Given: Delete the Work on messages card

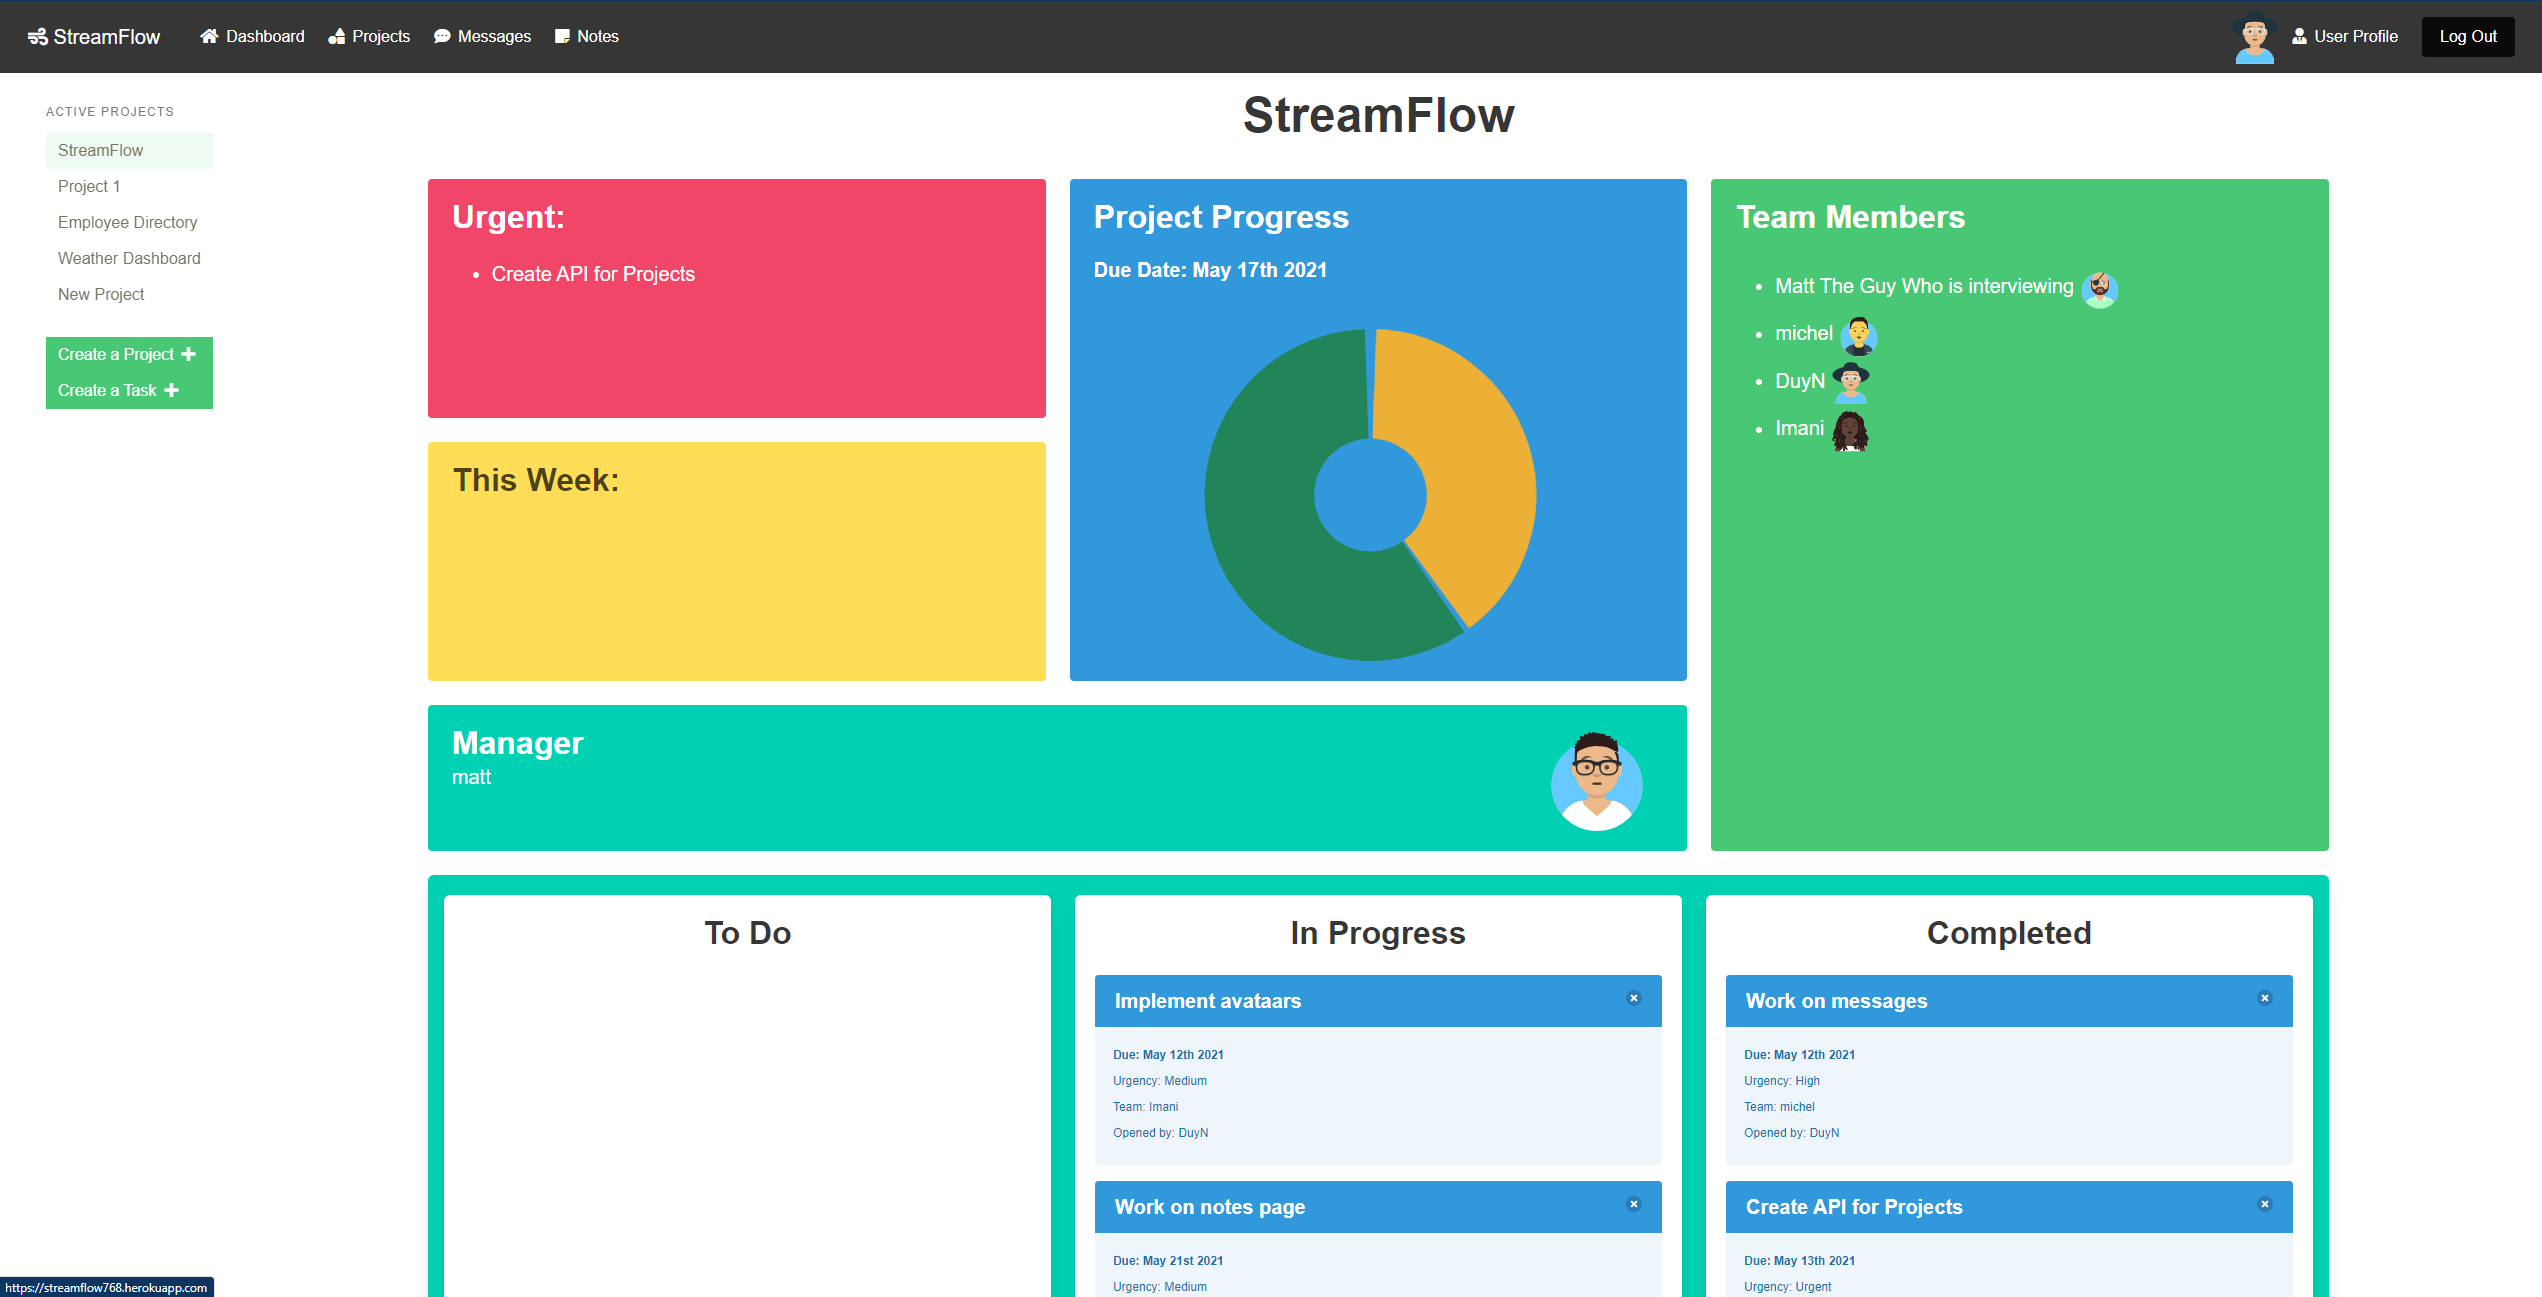Looking at the screenshot, I should 2265,998.
